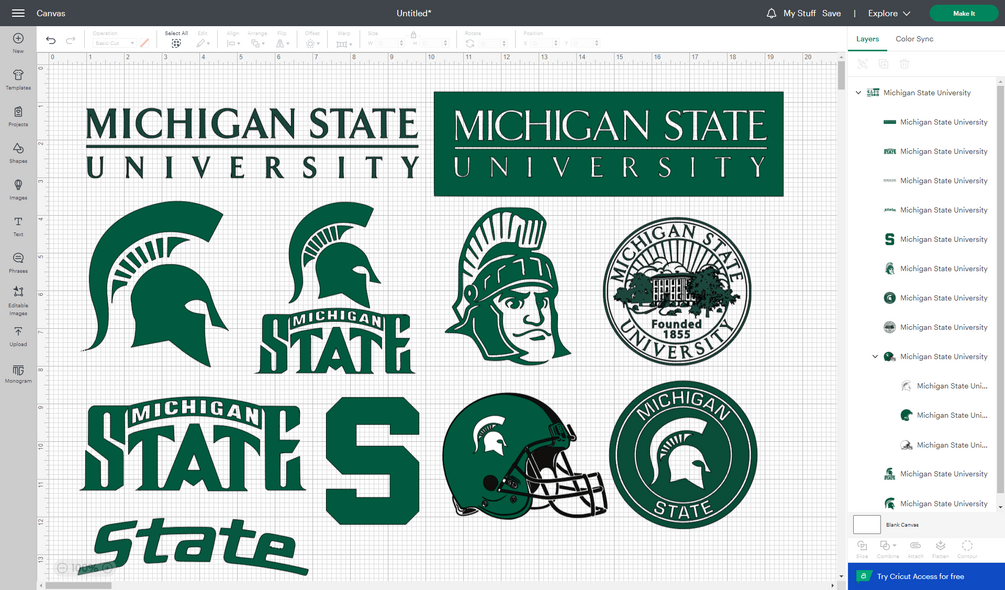Select the Founded 1855 seal on canvas
Screen dimensions: 1005x590
coord(677,291)
